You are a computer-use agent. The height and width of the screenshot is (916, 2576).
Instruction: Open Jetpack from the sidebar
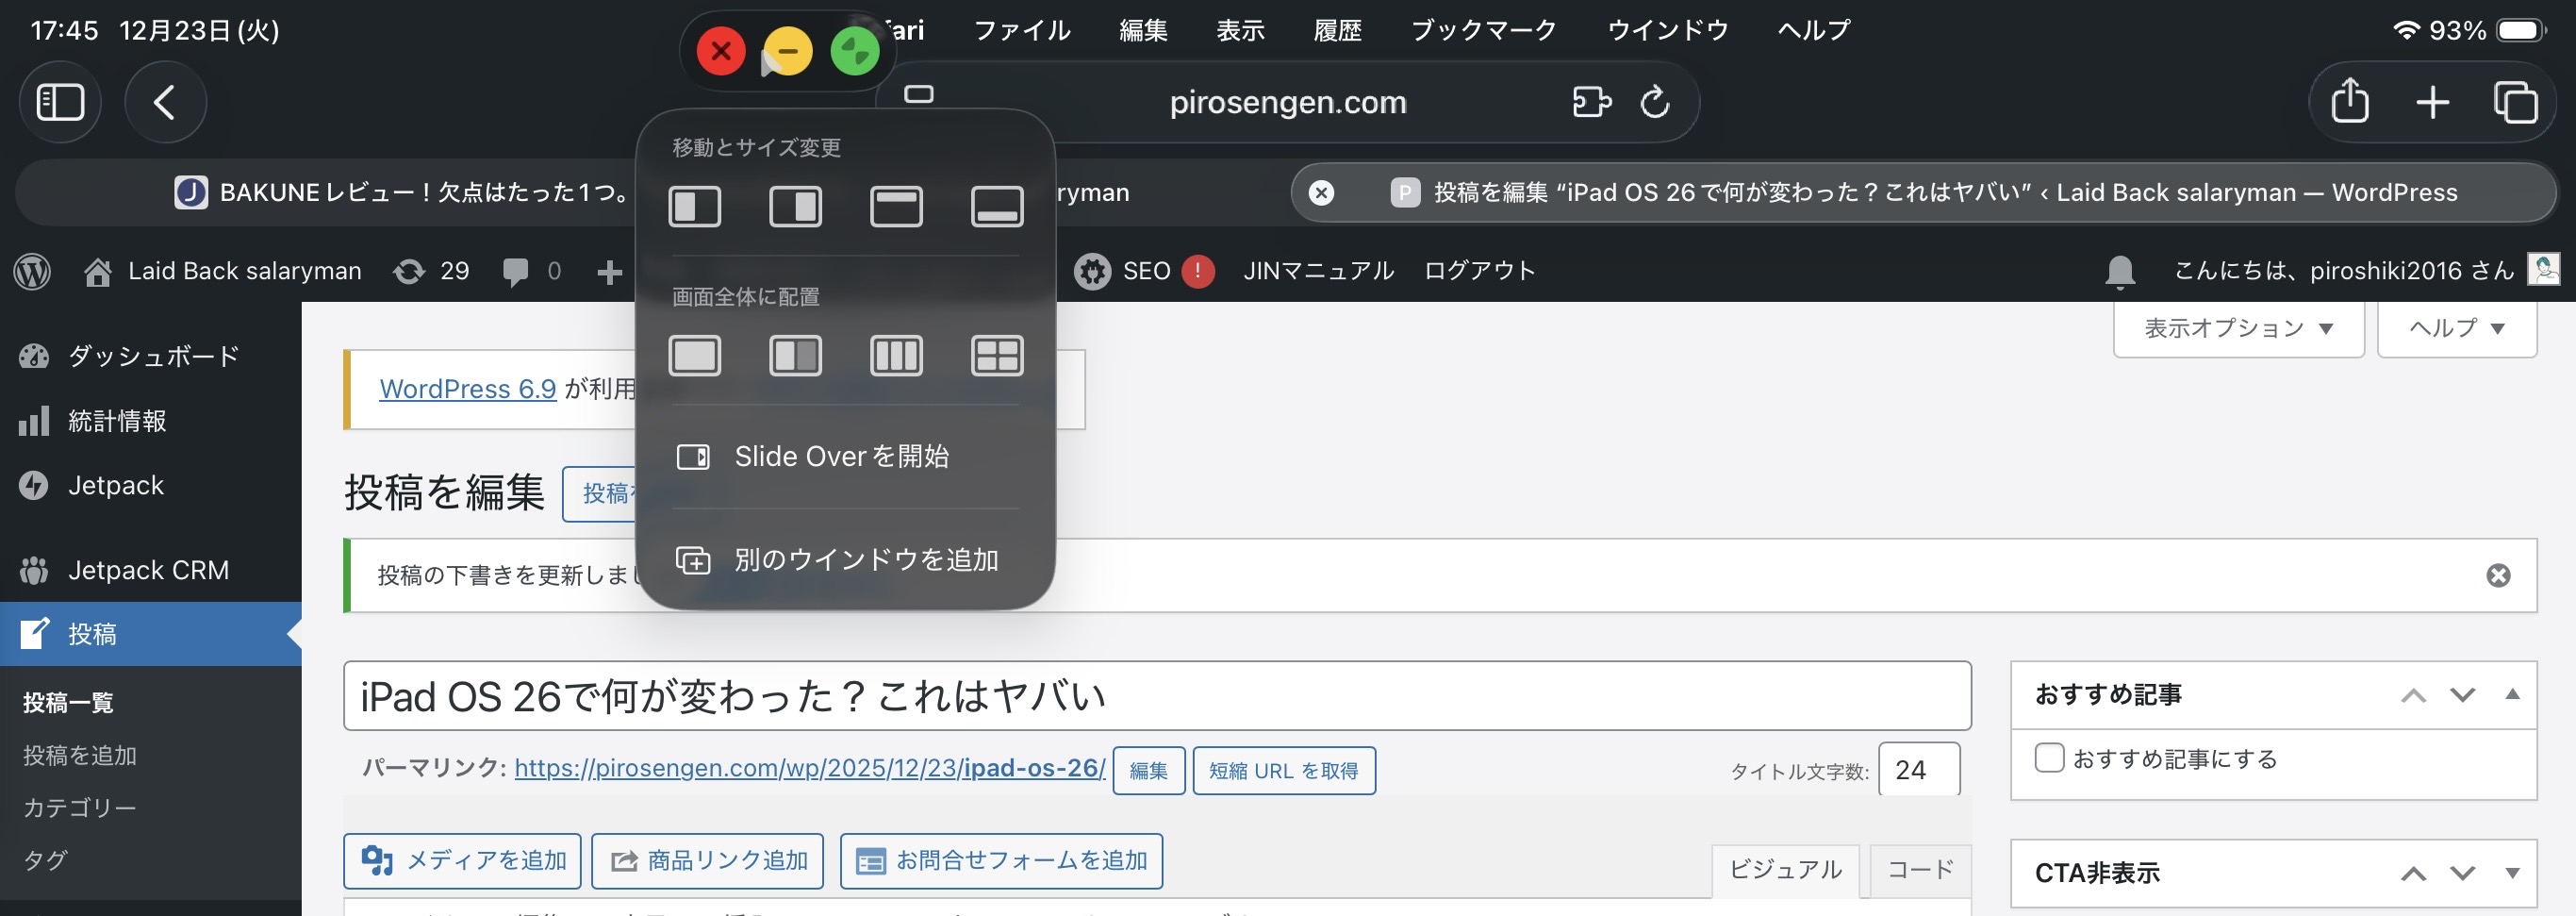tap(116, 485)
